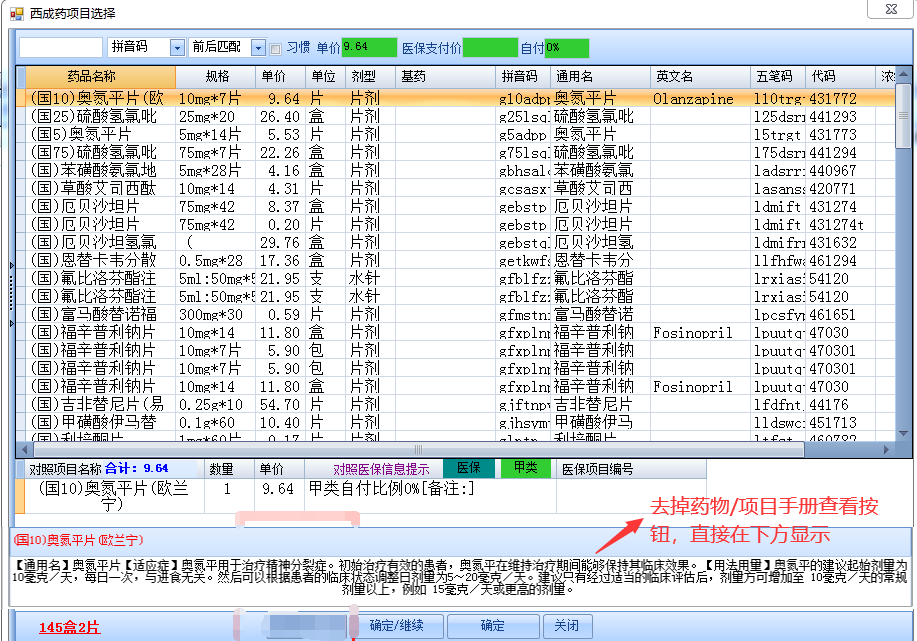Click the vertical scrollbar down arrow
The height and width of the screenshot is (641, 917).
[x=903, y=433]
